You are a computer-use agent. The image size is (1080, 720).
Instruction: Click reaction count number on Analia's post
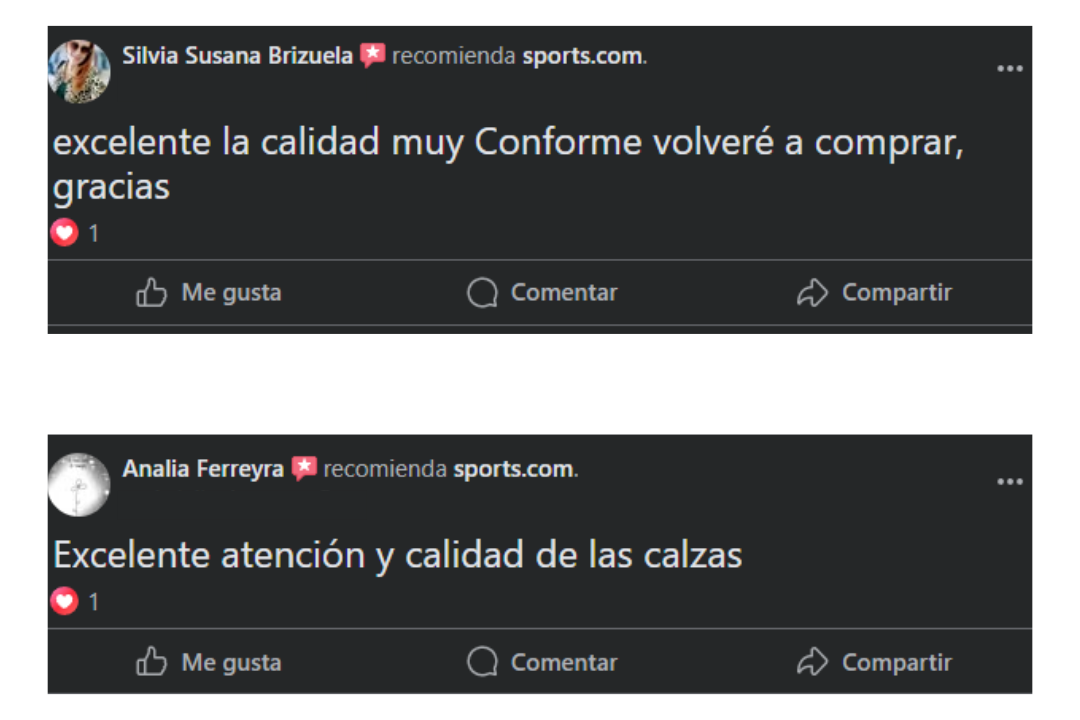pyautogui.click(x=94, y=603)
